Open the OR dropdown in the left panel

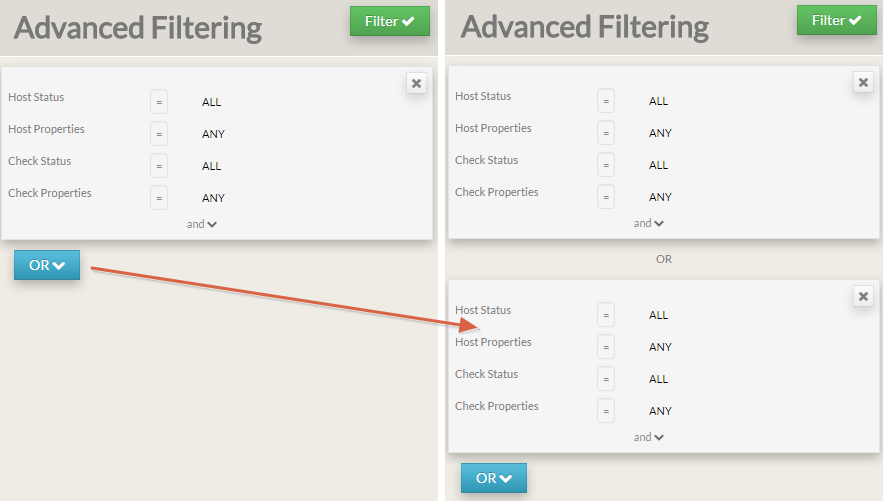click(47, 265)
